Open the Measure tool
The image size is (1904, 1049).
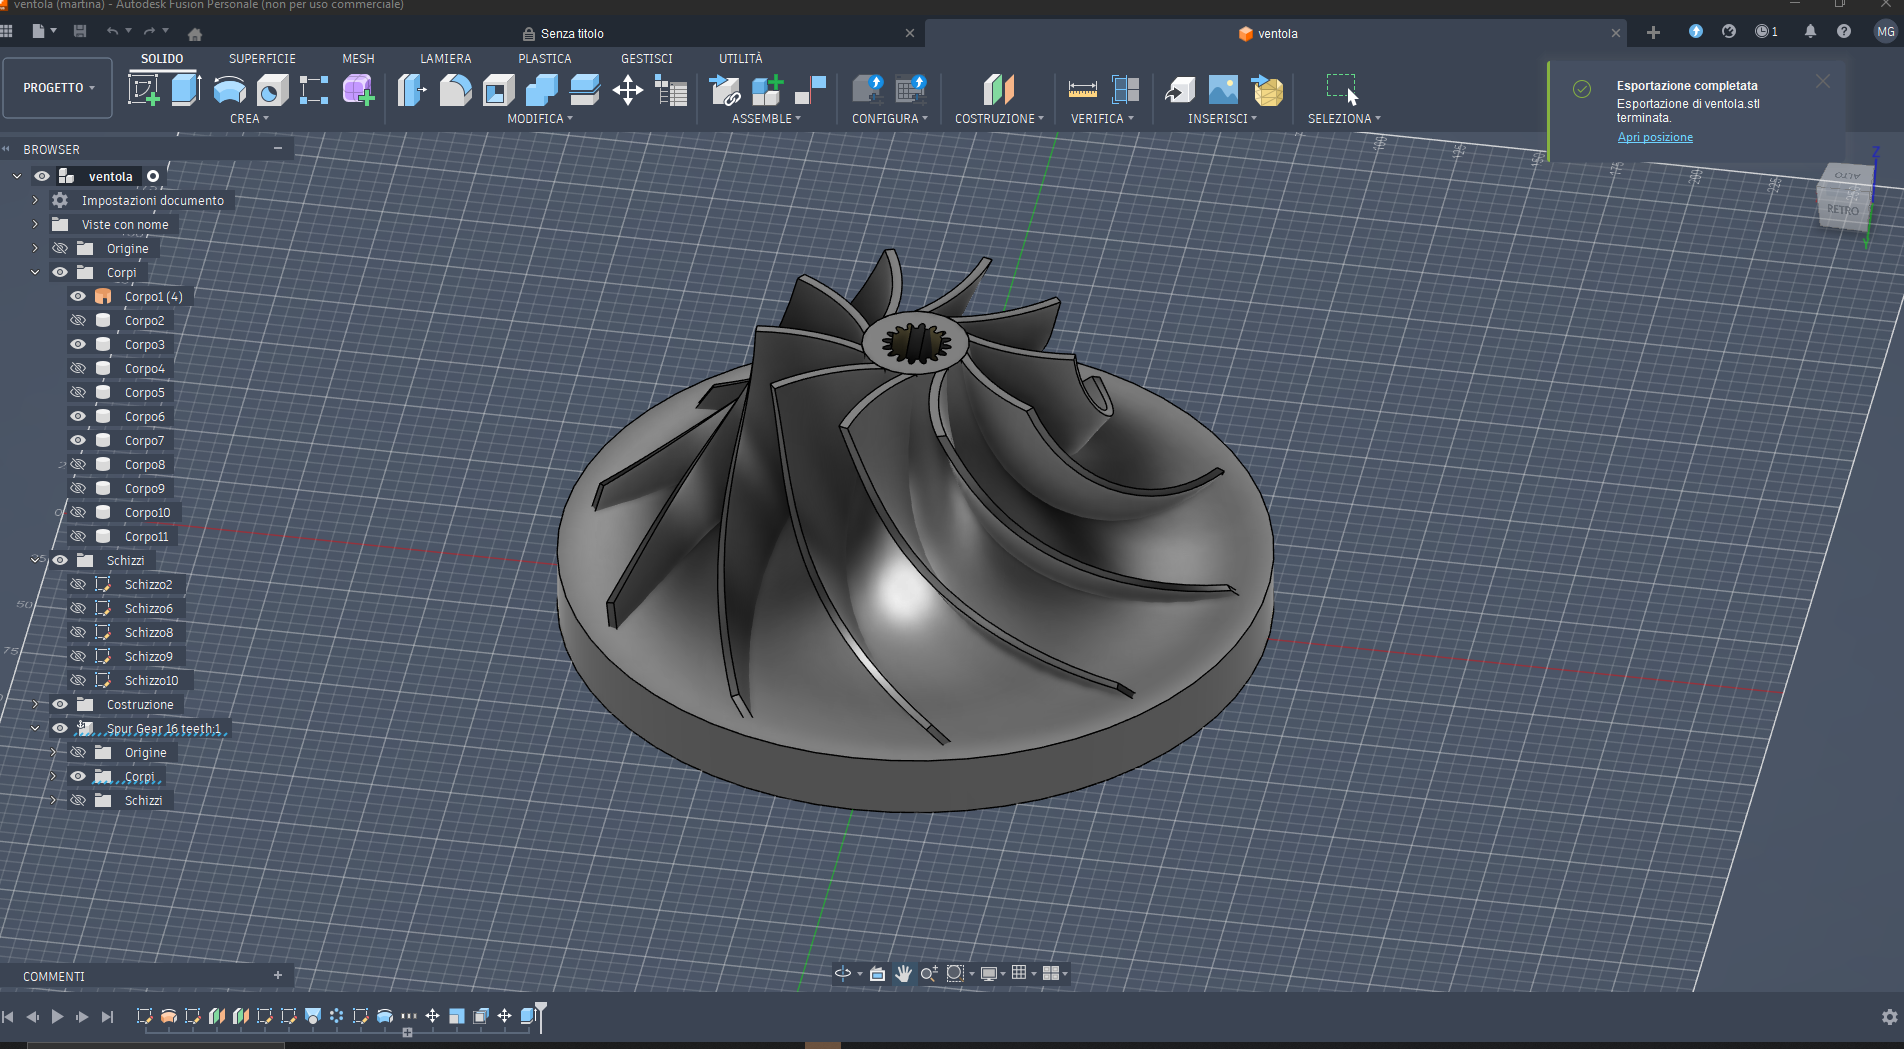1082,91
